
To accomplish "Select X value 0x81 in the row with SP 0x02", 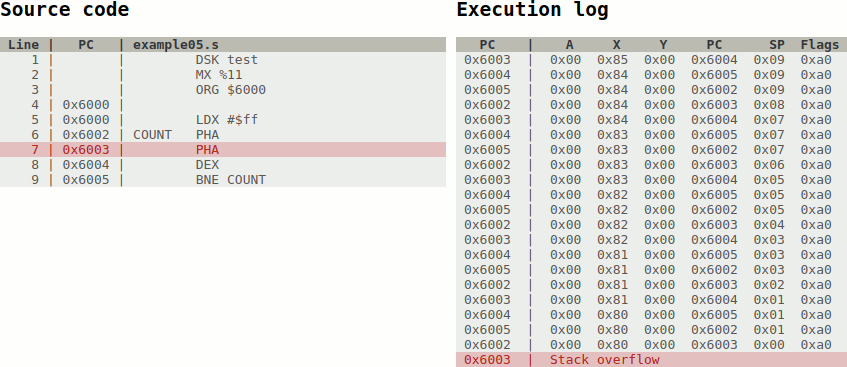I will coord(613,285).
